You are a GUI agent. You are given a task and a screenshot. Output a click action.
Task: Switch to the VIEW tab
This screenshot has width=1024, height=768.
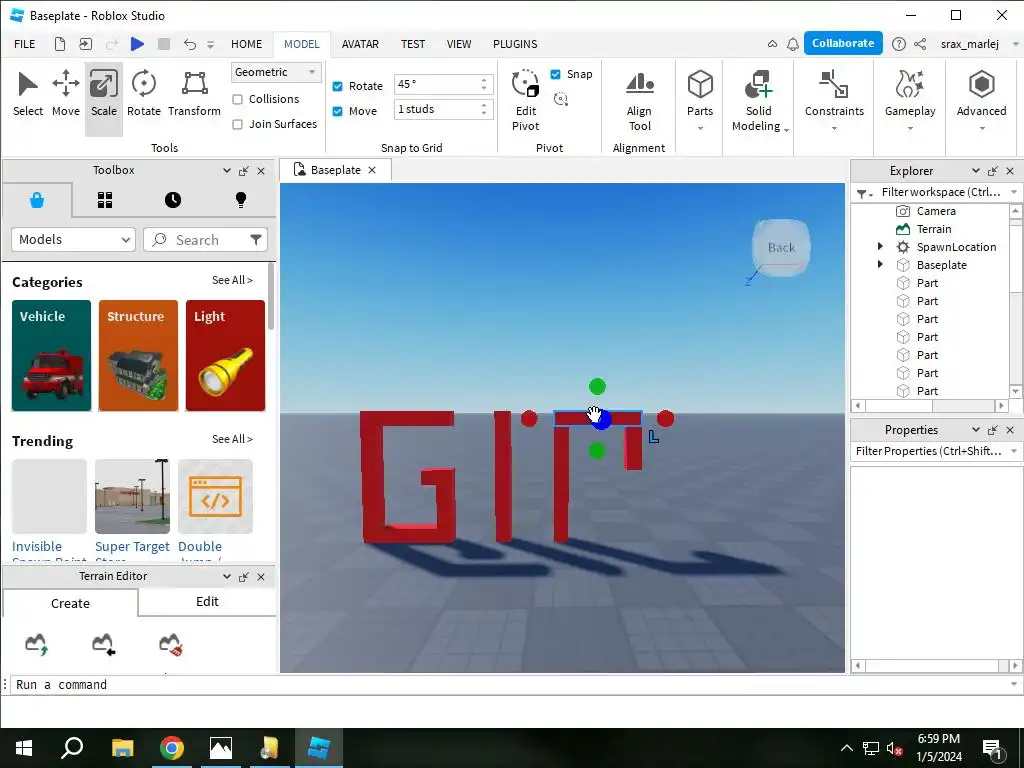click(459, 44)
